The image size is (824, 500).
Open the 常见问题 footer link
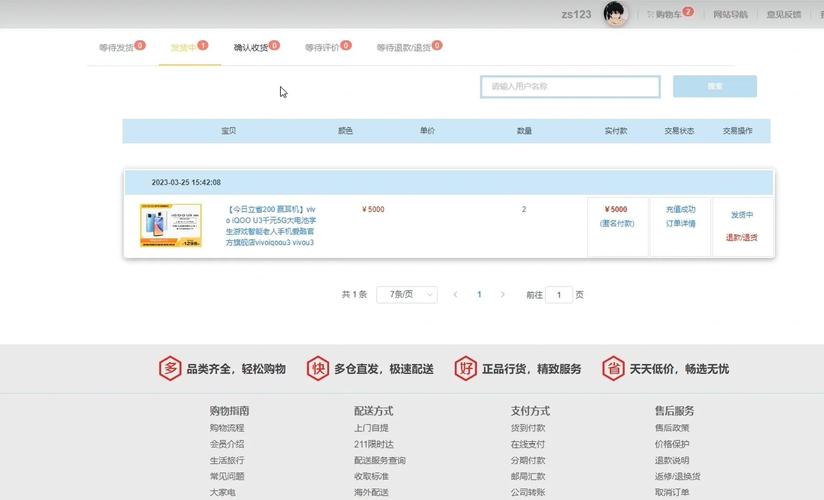[x=227, y=476]
